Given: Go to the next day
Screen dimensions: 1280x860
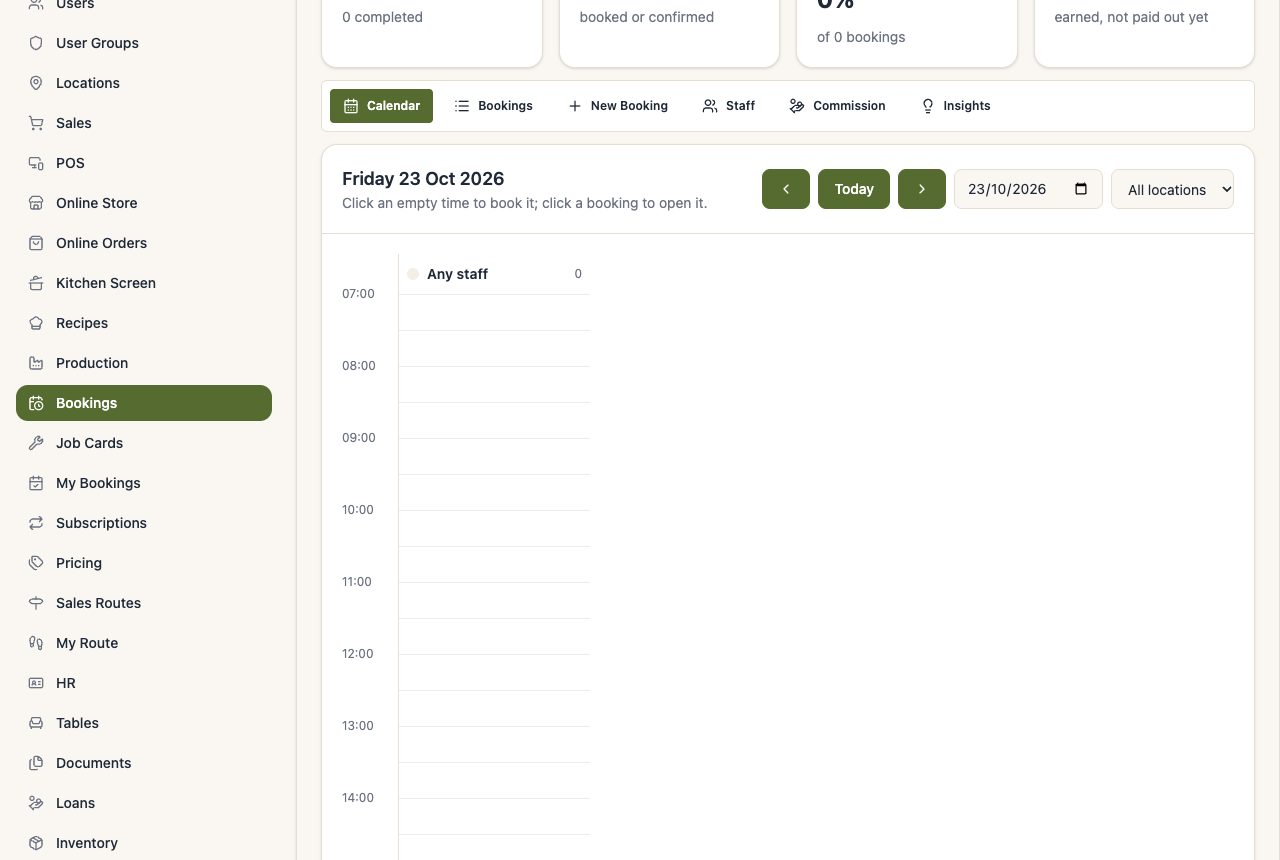Looking at the screenshot, I should click(x=922, y=189).
